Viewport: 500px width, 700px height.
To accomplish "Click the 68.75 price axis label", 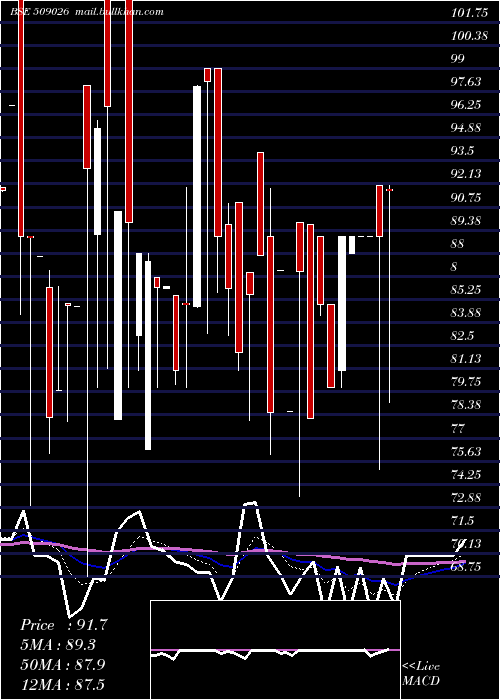I will click(466, 567).
